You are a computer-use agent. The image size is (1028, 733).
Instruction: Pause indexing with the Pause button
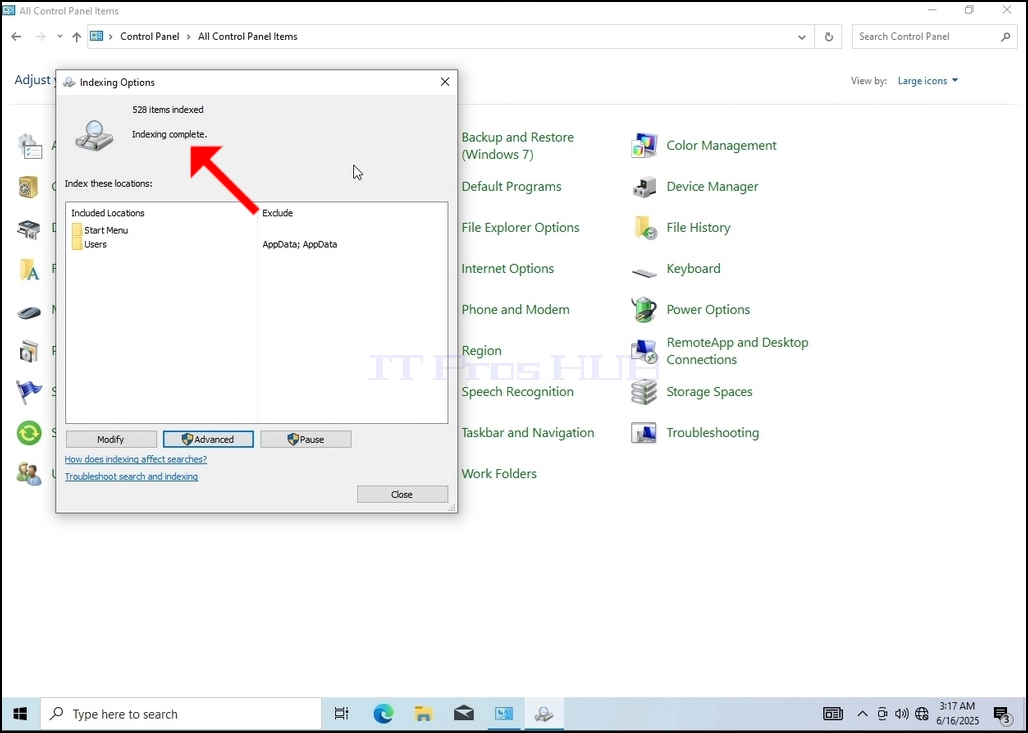(306, 439)
